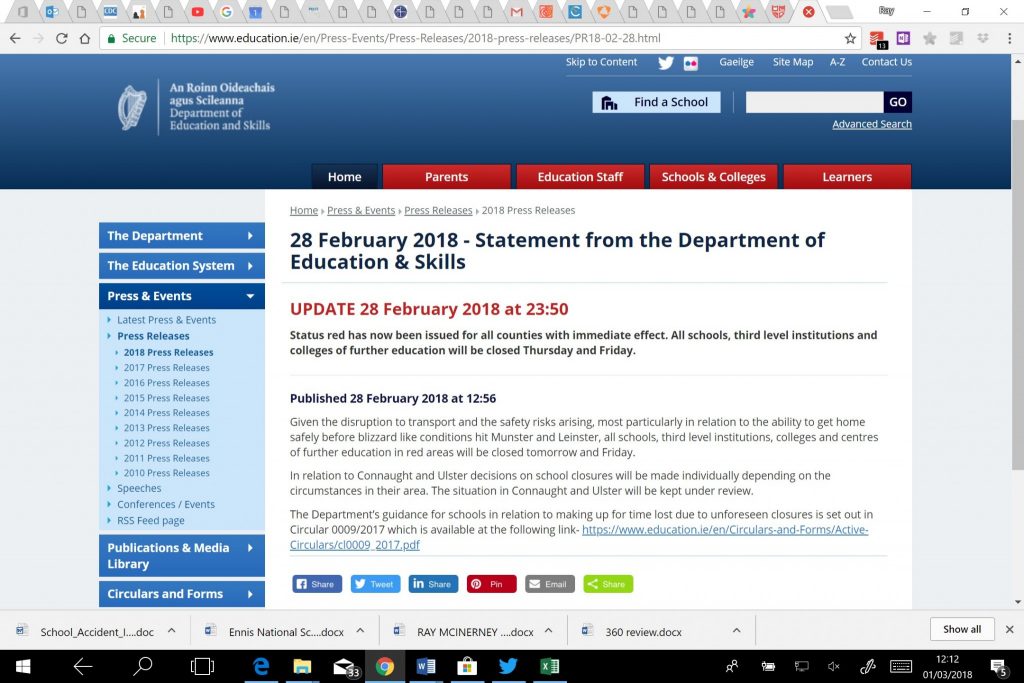Open the Mail app with 33 badge

[345, 667]
